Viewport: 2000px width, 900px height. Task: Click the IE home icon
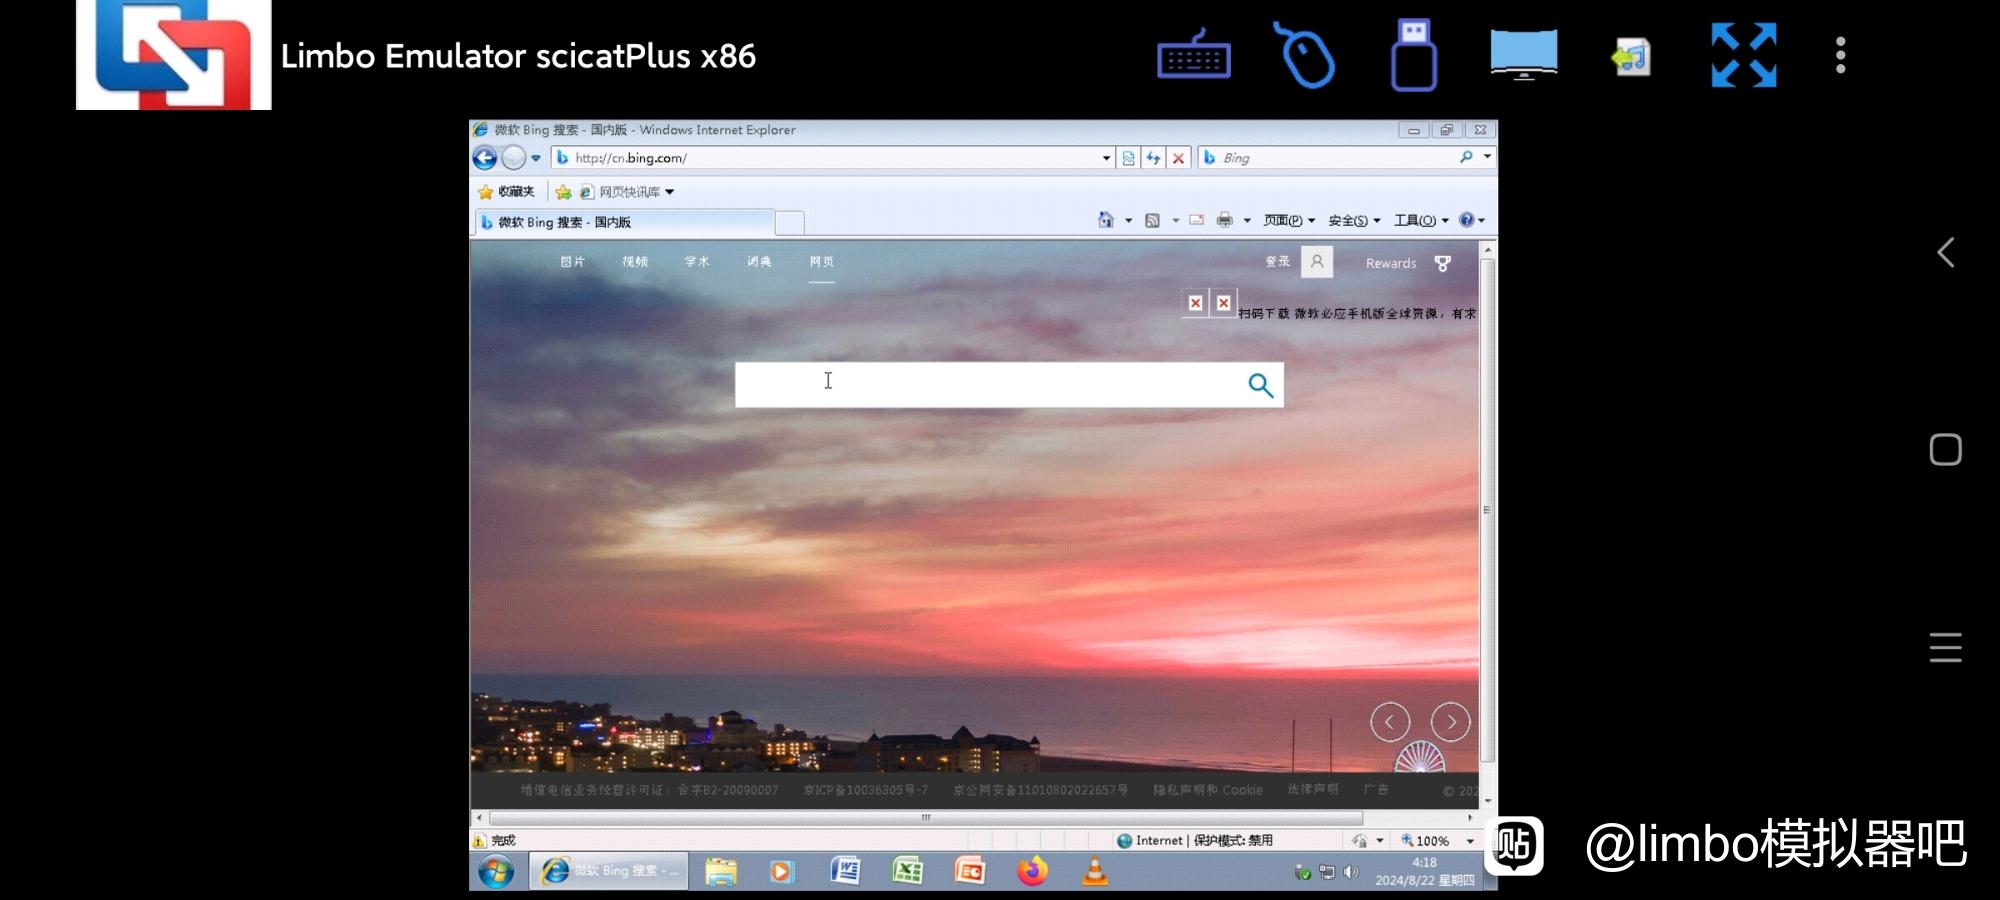tap(1105, 220)
